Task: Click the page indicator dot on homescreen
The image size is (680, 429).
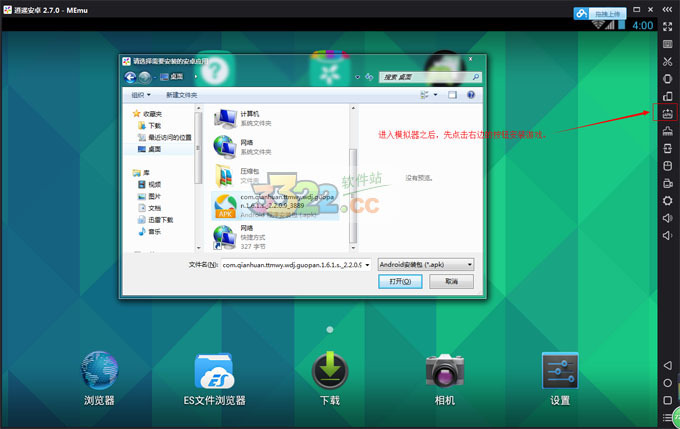Action: 330,330
